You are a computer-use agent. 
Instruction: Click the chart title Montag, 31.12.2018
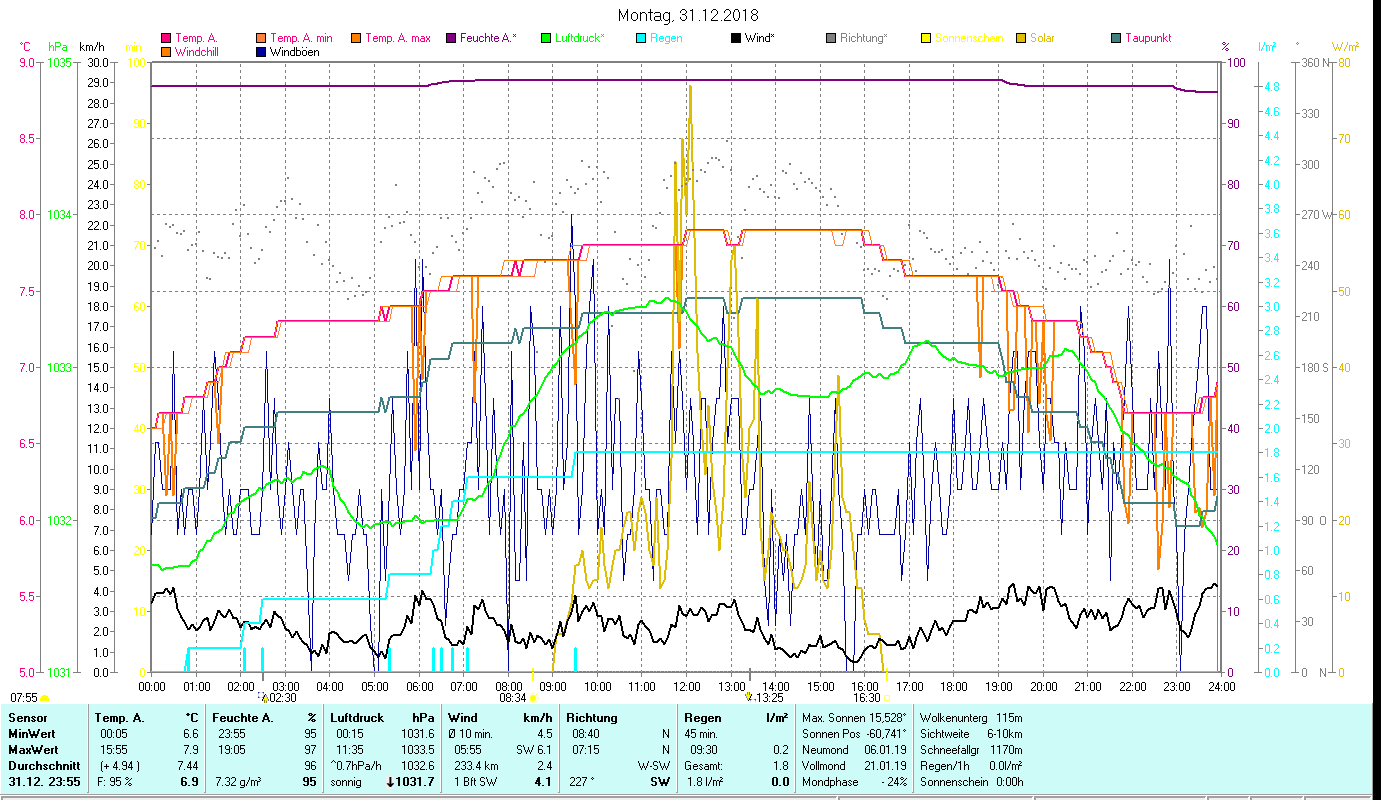688,15
